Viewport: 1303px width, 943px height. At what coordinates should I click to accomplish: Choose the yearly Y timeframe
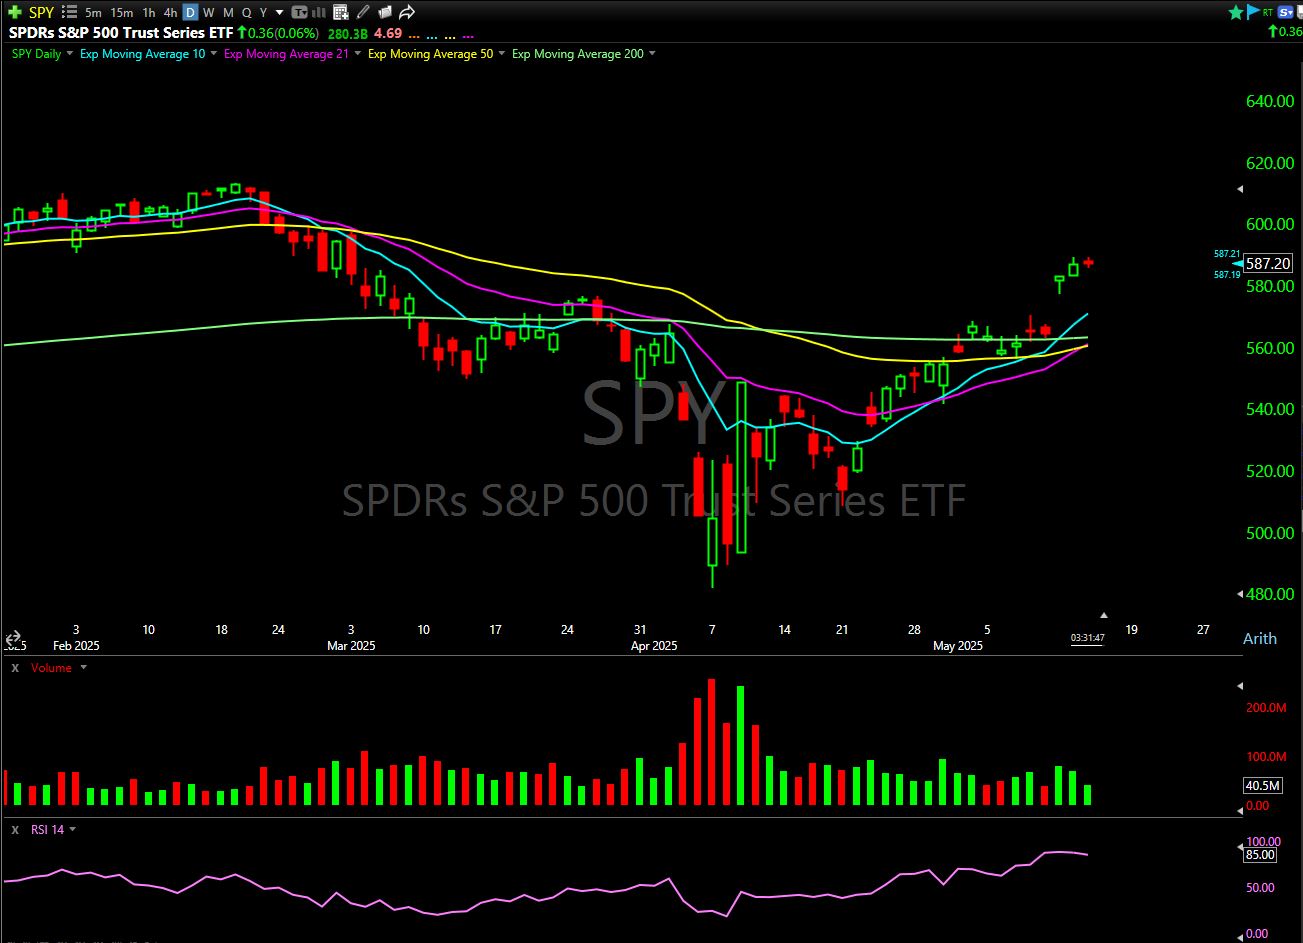263,12
